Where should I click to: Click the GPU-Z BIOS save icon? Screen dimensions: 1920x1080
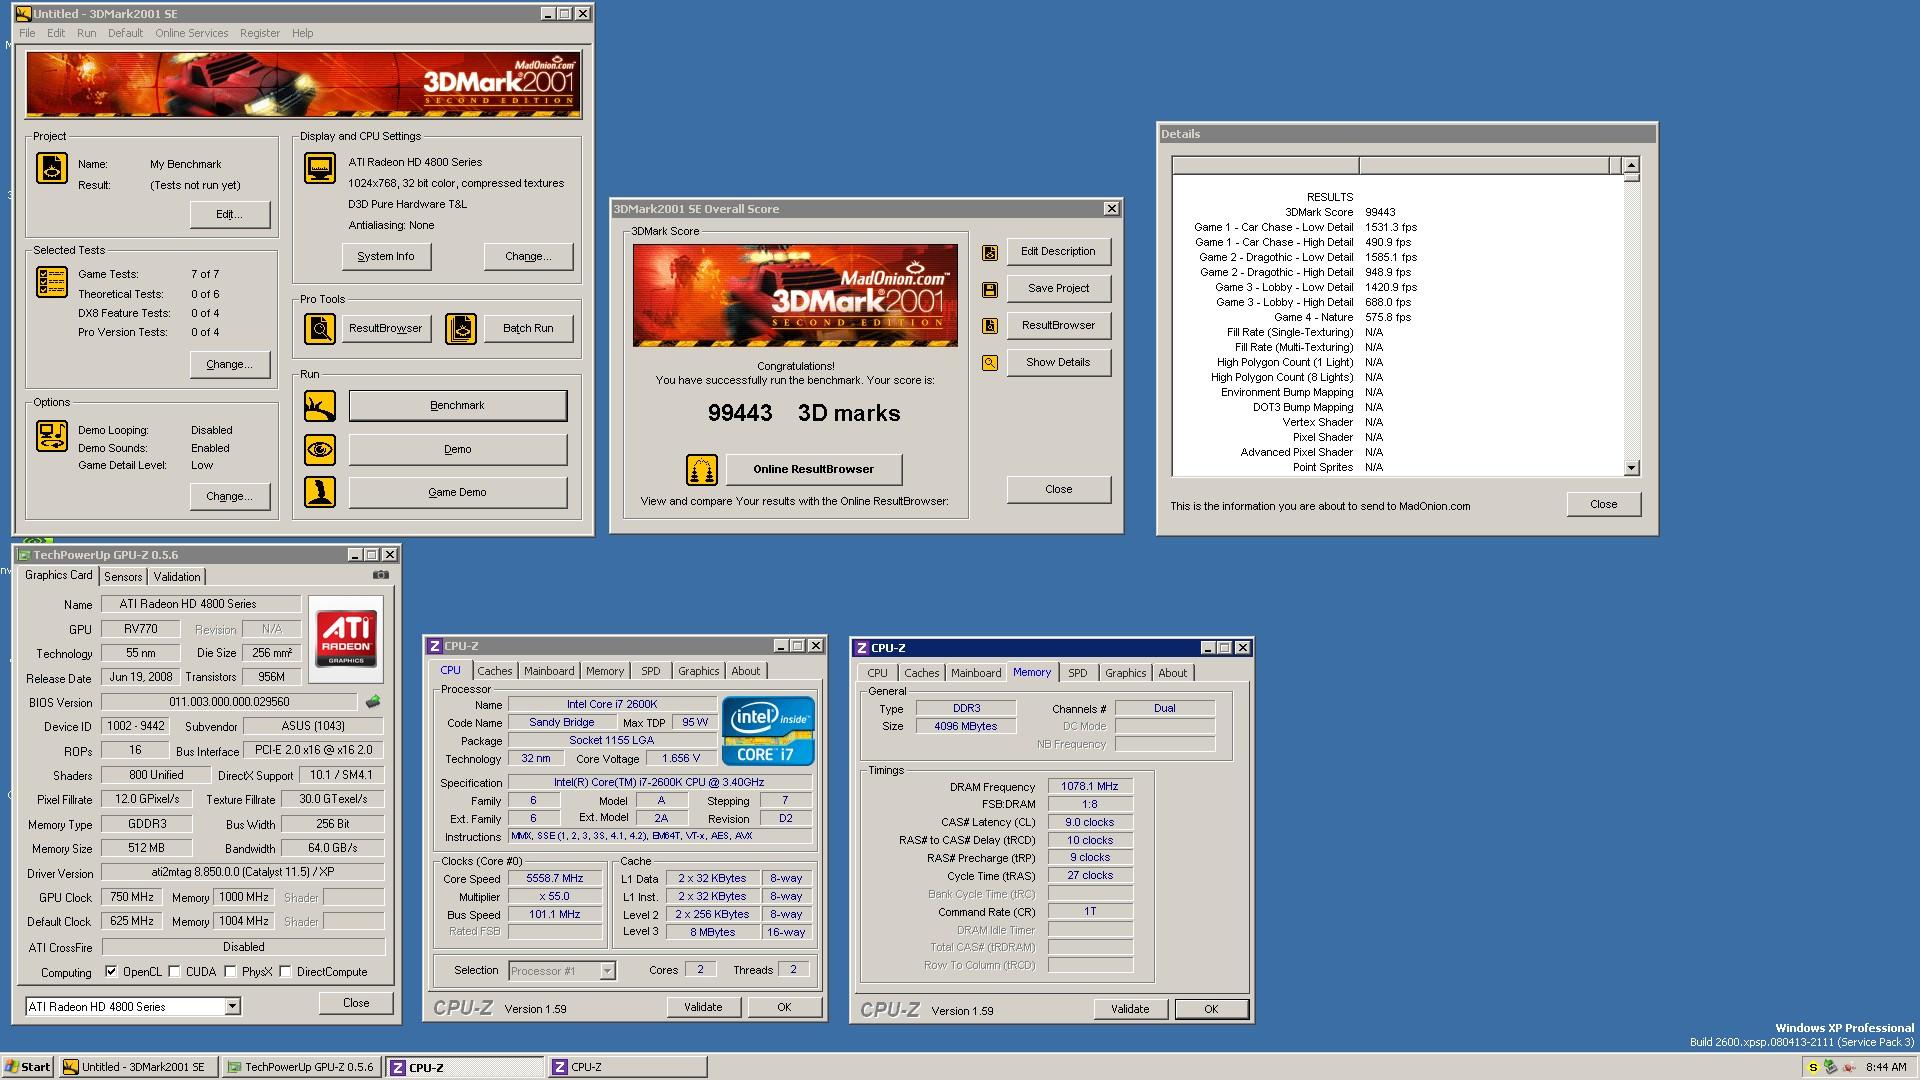373,702
